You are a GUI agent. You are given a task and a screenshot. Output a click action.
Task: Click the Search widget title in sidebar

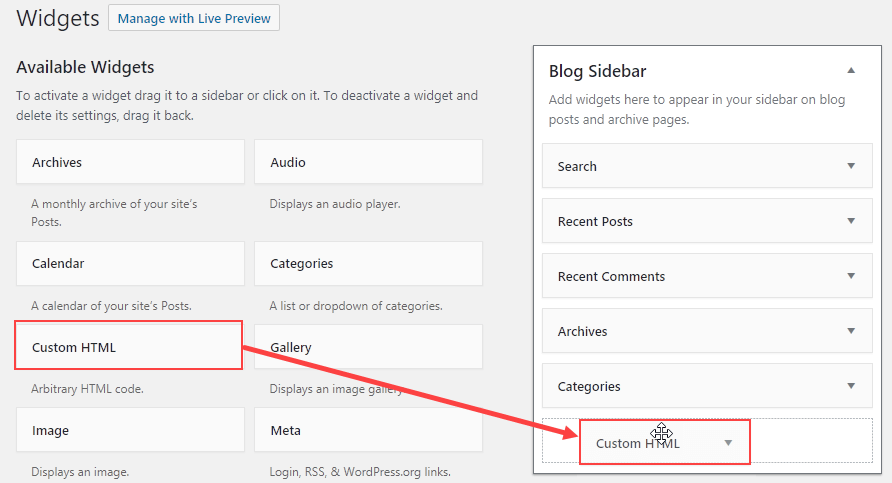point(577,167)
